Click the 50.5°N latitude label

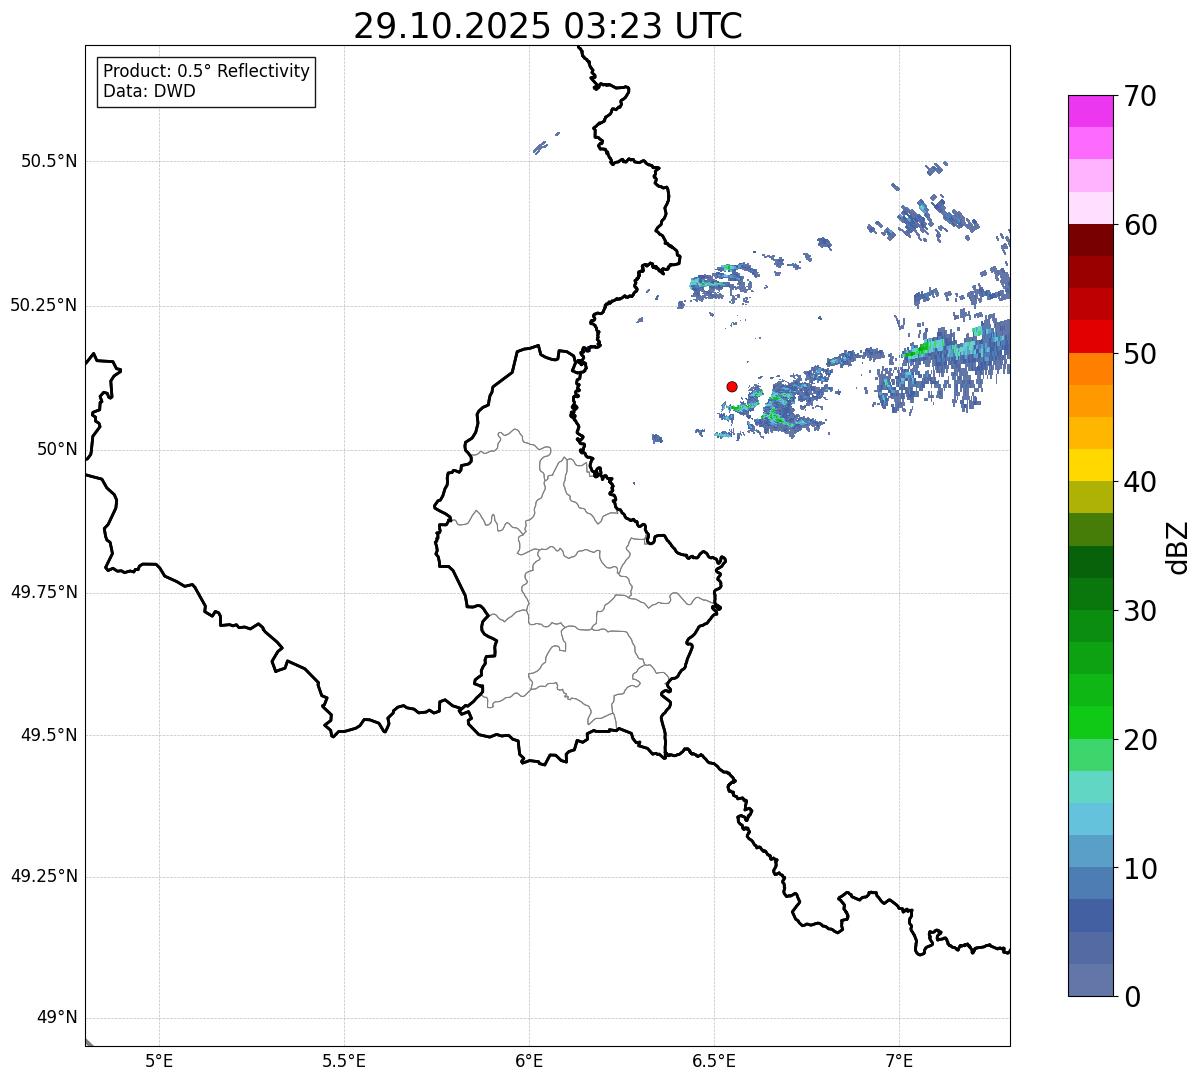[x=49, y=161]
